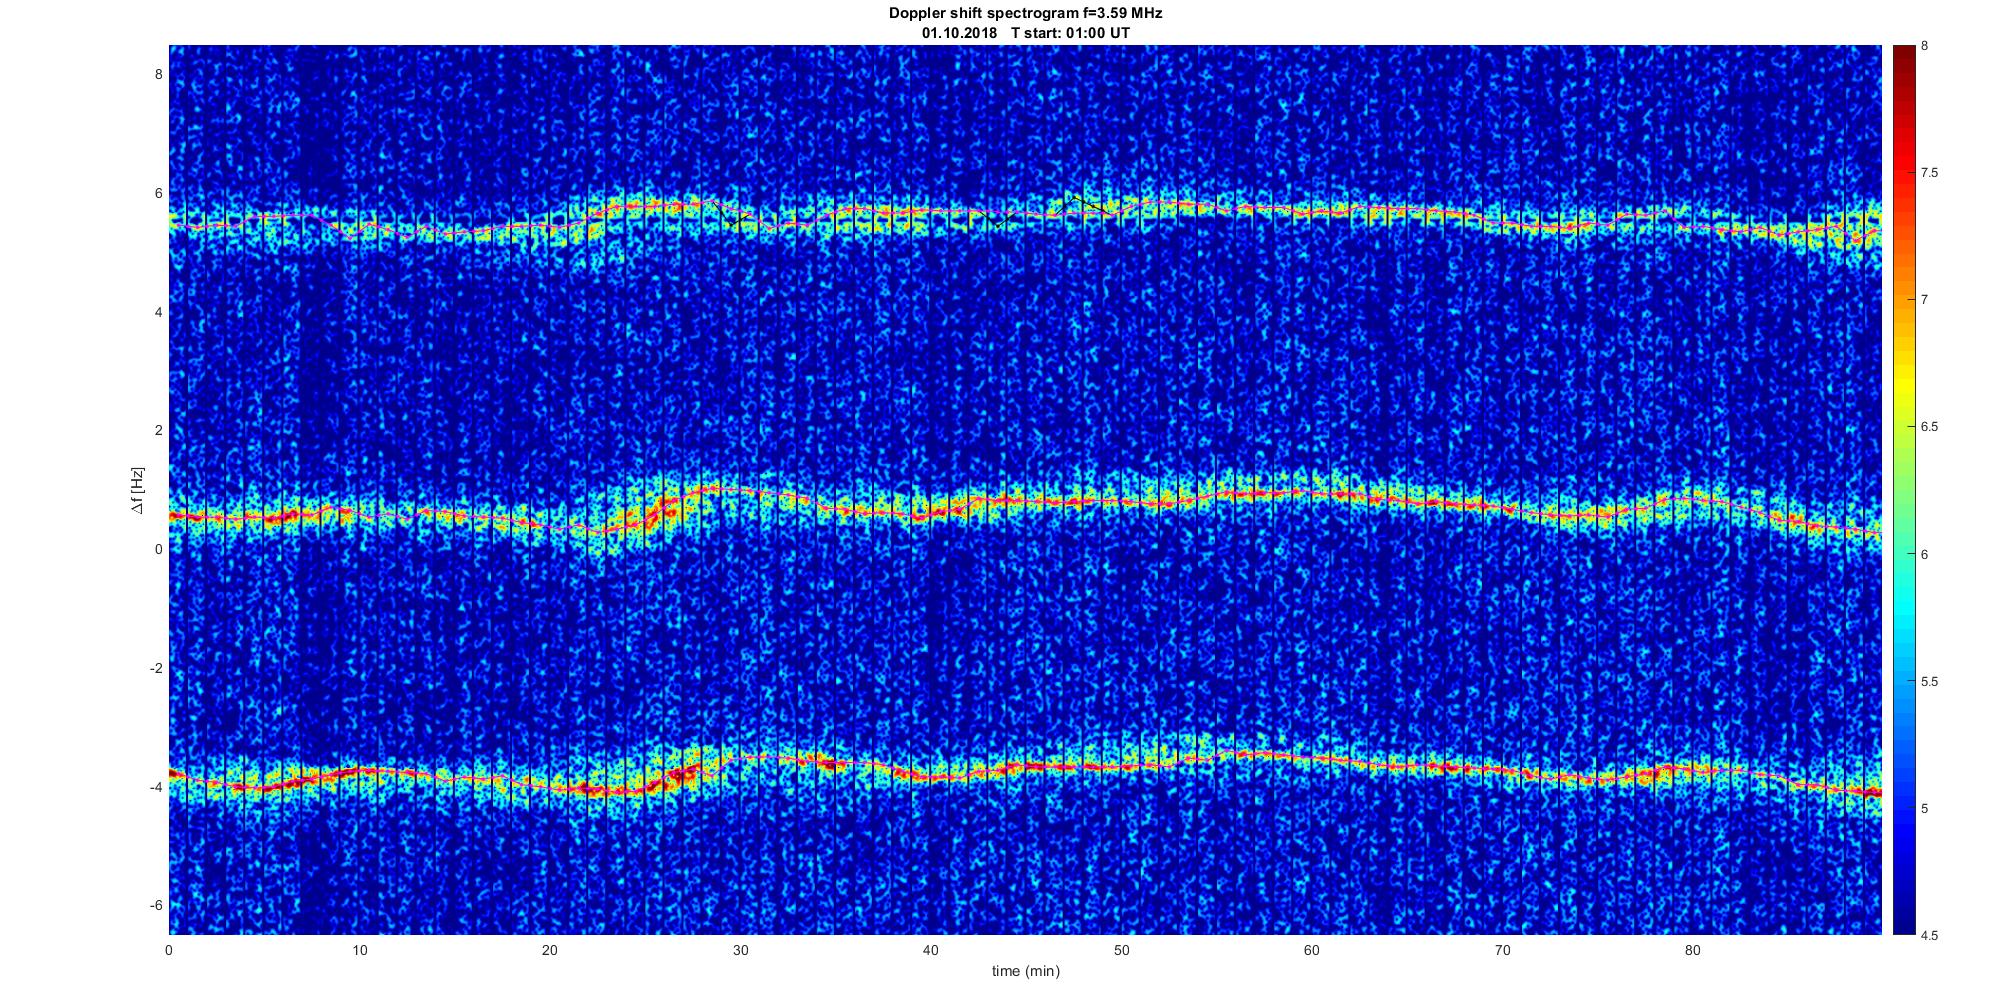Click the y-axis tick label "-2"
Screen dimensions: 2000x1003
point(156,668)
